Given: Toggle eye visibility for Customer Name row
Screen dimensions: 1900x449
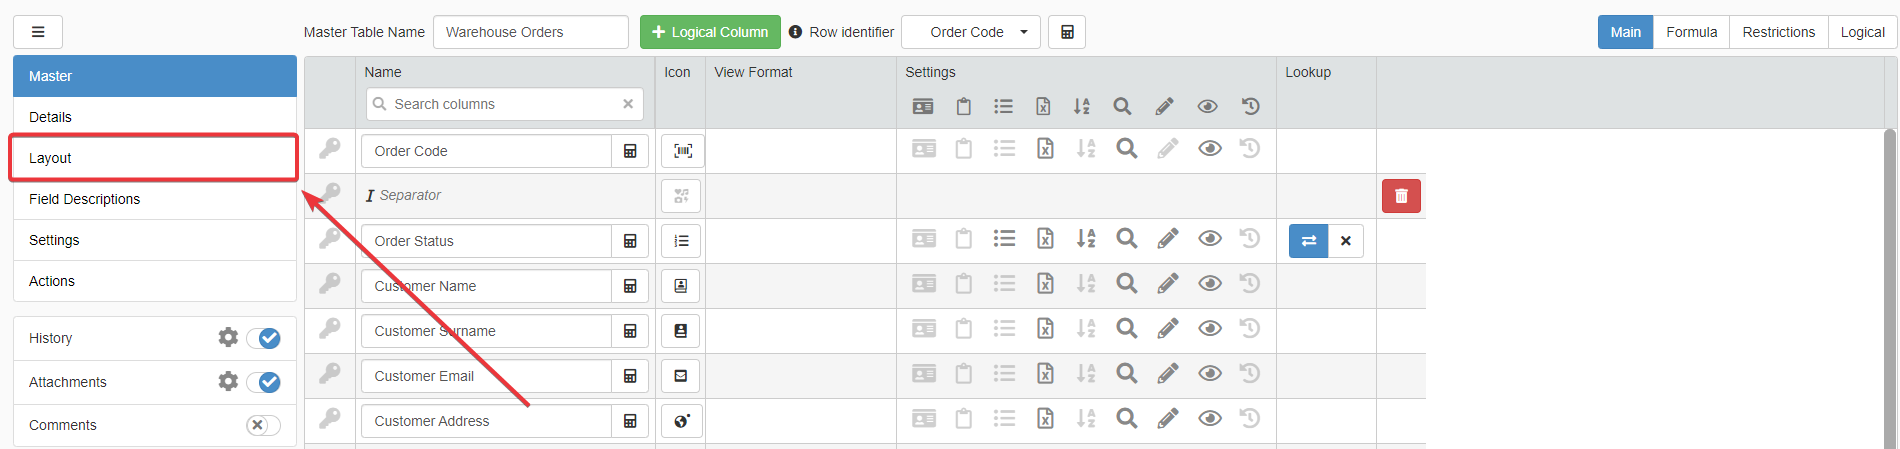Looking at the screenshot, I should pyautogui.click(x=1209, y=284).
